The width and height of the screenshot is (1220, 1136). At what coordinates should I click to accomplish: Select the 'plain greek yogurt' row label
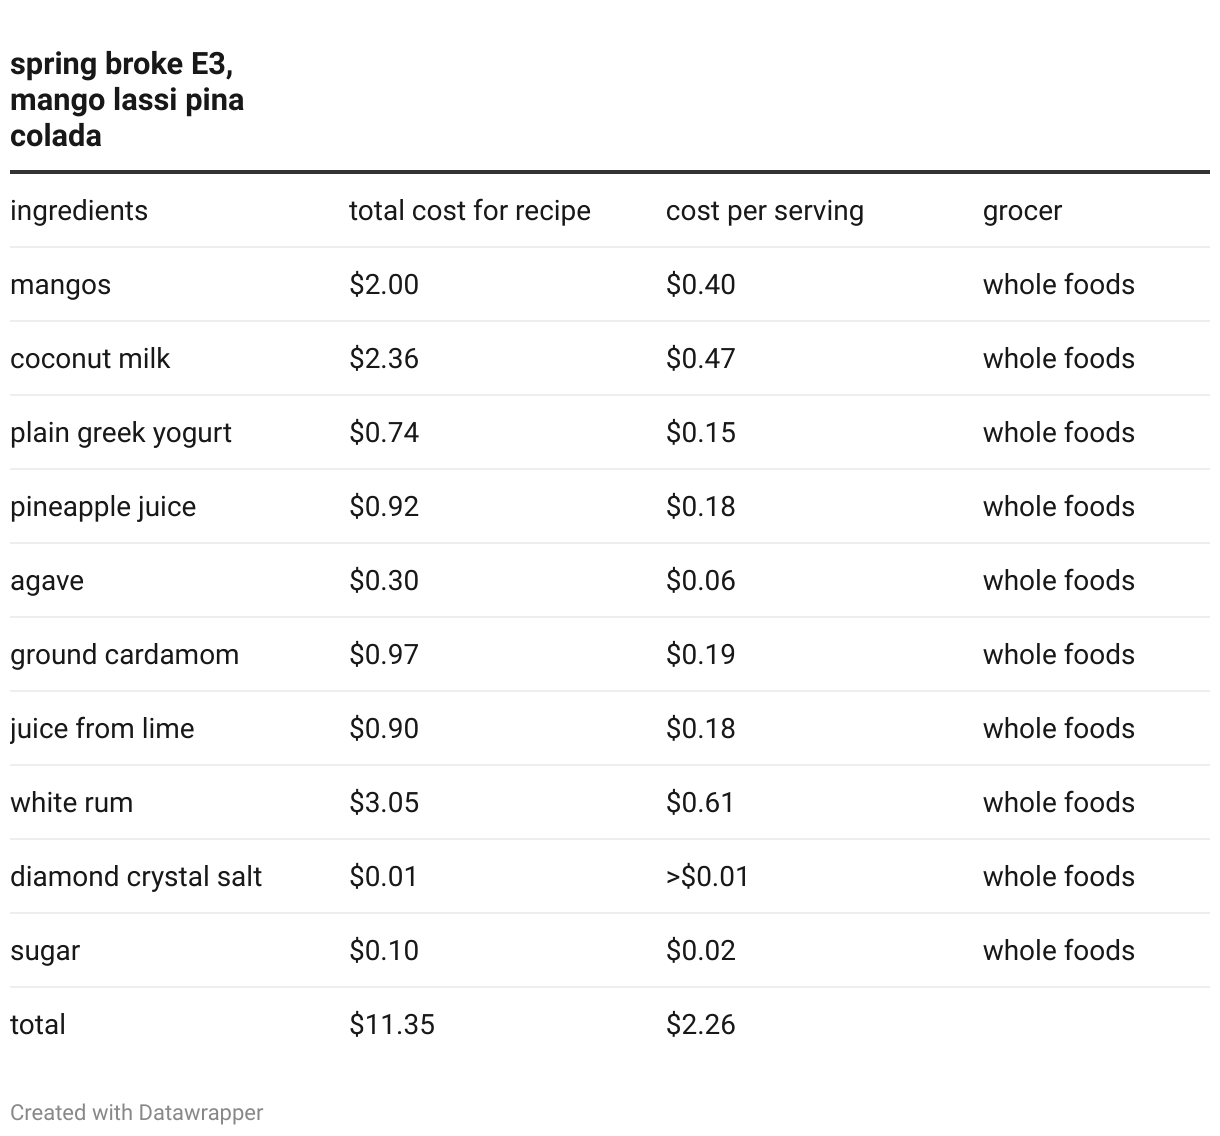pos(121,433)
